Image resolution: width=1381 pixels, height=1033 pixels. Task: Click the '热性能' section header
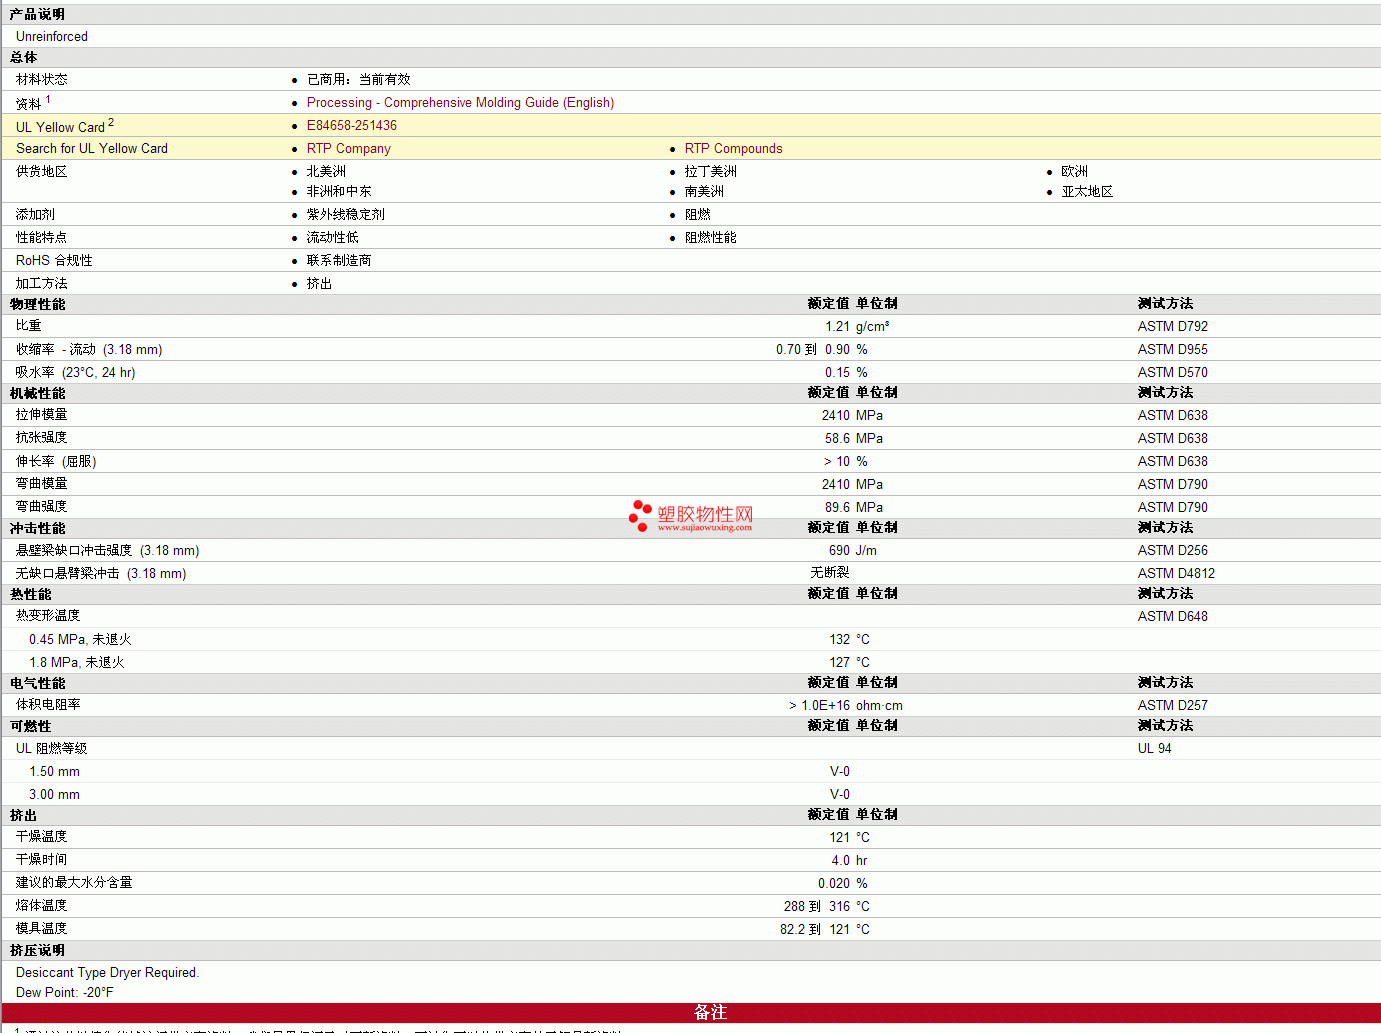[30, 595]
